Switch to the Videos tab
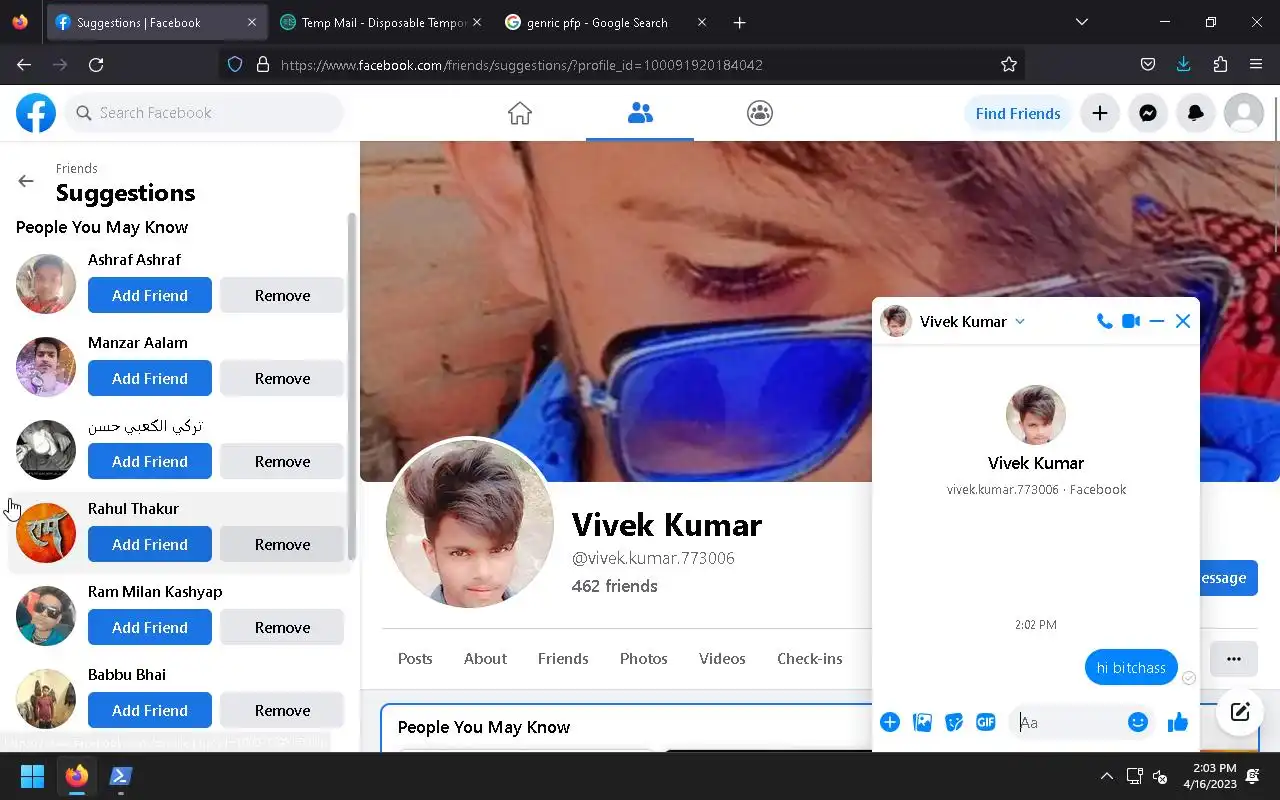The width and height of the screenshot is (1280, 800). point(722,658)
